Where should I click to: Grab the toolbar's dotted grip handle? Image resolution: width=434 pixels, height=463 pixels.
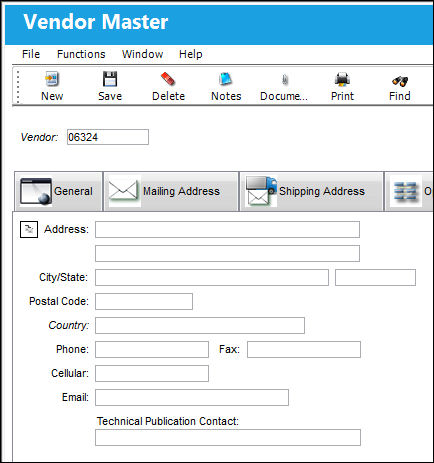[18, 86]
